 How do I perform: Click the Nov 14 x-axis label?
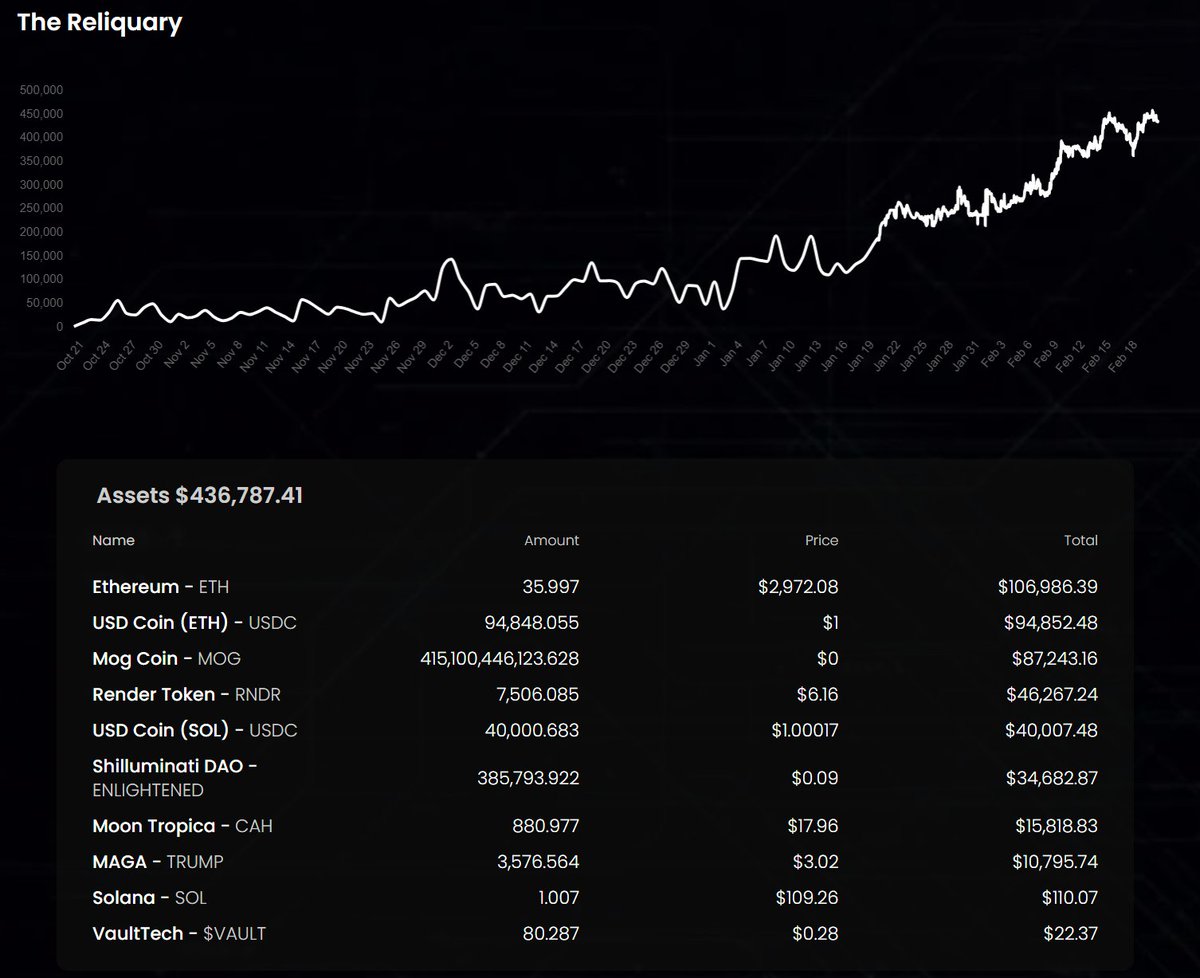pos(281,355)
